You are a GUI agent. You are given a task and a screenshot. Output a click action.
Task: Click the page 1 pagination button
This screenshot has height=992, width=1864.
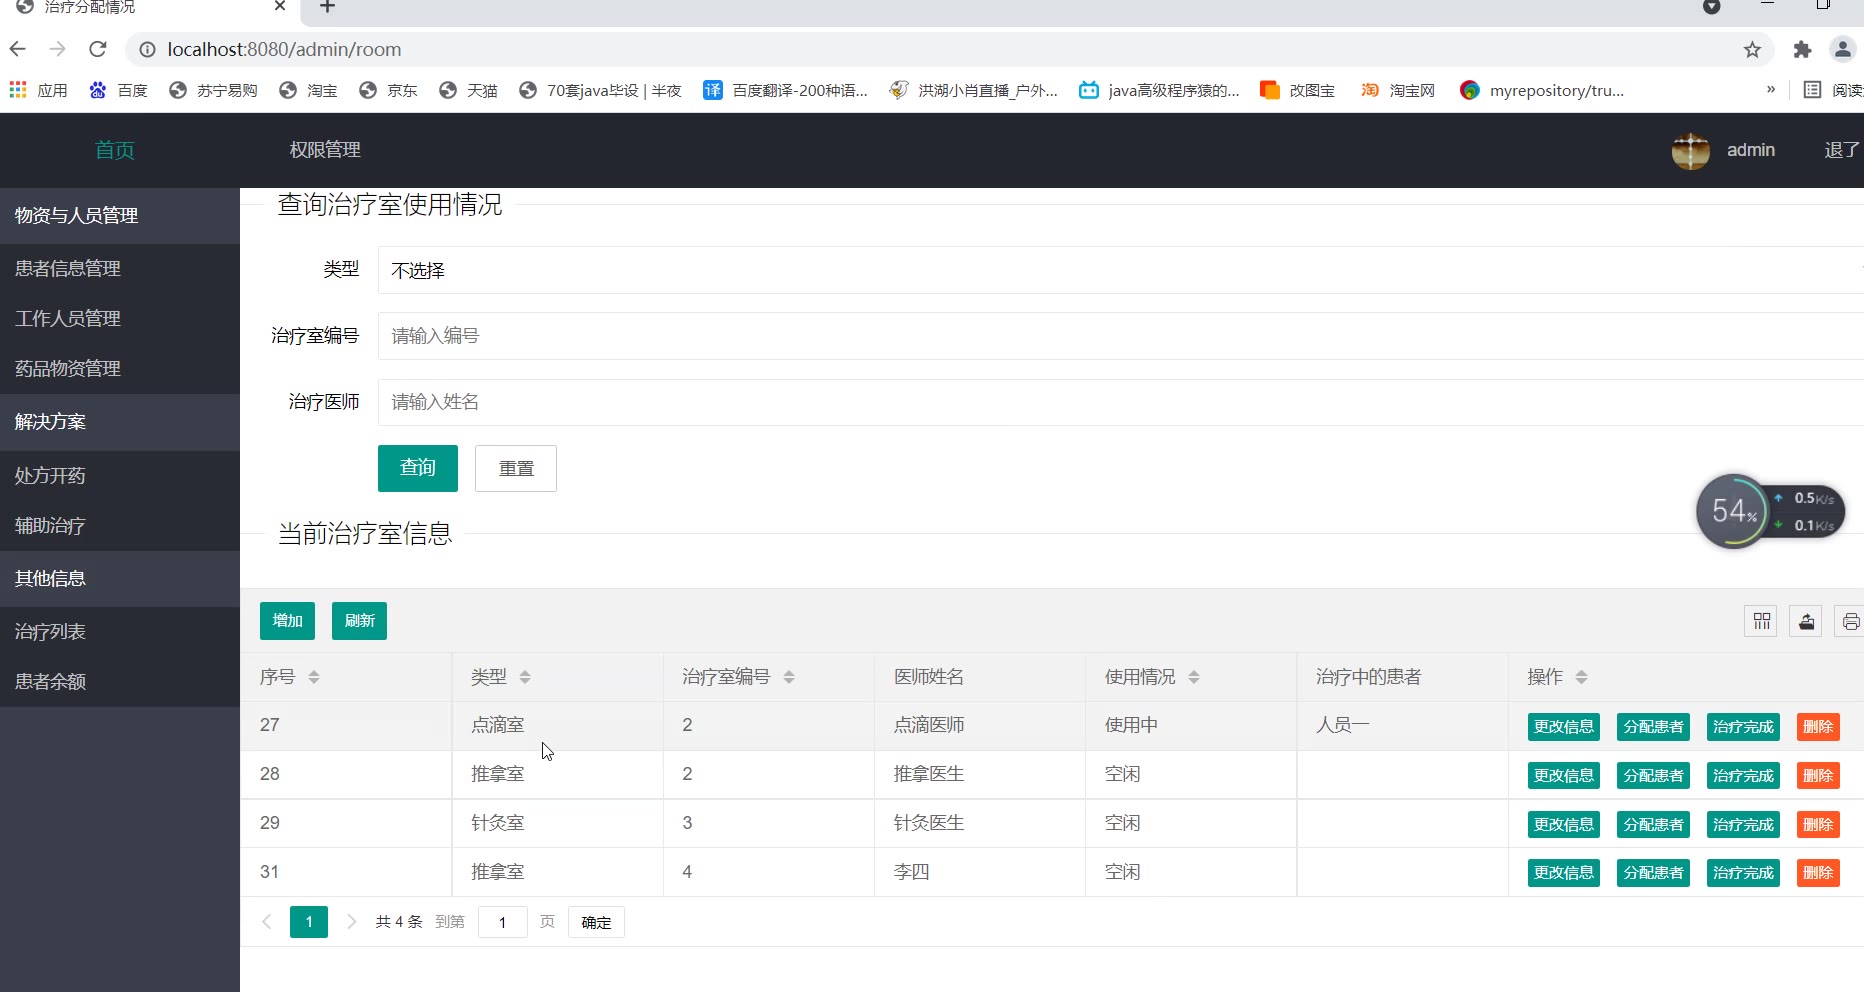click(309, 922)
